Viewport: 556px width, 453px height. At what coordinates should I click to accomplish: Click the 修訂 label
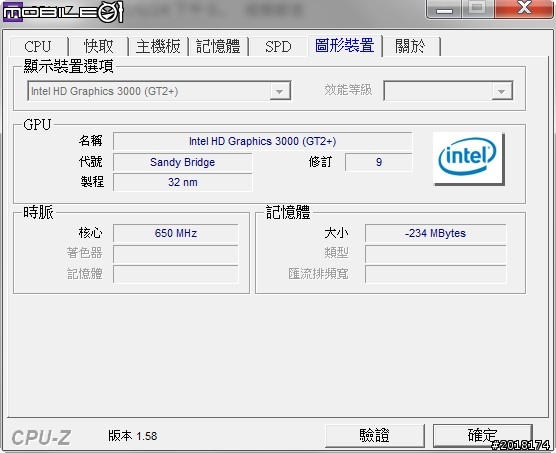point(320,162)
